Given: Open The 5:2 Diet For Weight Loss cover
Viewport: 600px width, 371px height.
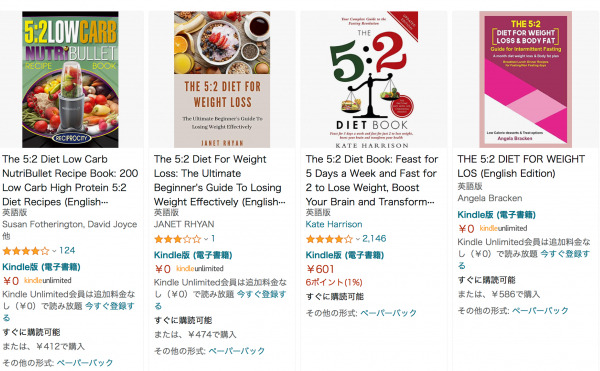Looking at the screenshot, I should point(222,79).
